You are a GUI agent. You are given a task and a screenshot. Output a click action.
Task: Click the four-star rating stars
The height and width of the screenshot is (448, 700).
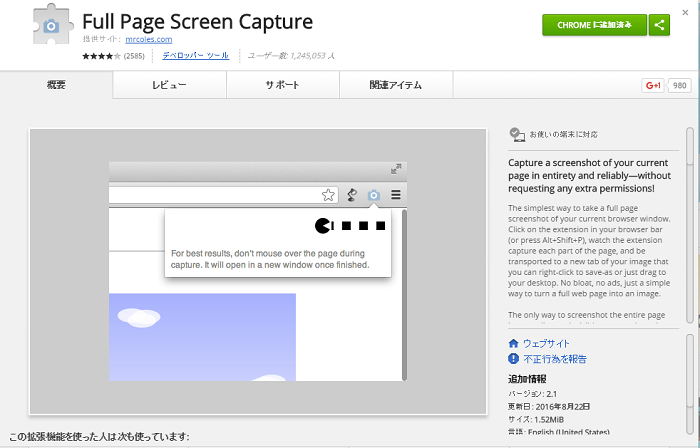(101, 56)
